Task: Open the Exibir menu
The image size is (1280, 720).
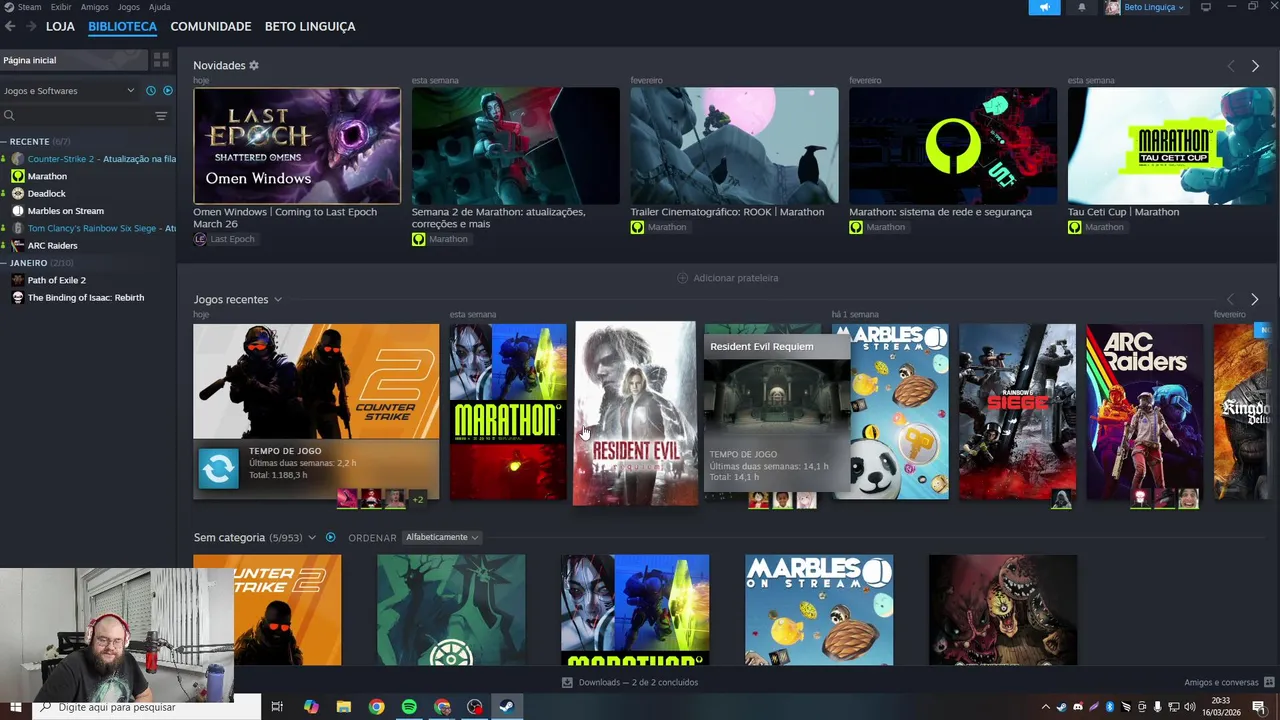Action: pyautogui.click(x=61, y=7)
